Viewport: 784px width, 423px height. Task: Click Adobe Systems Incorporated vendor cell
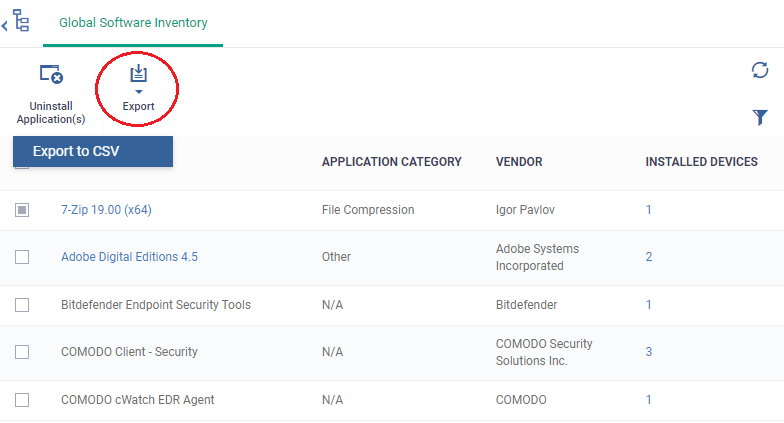[537, 257]
